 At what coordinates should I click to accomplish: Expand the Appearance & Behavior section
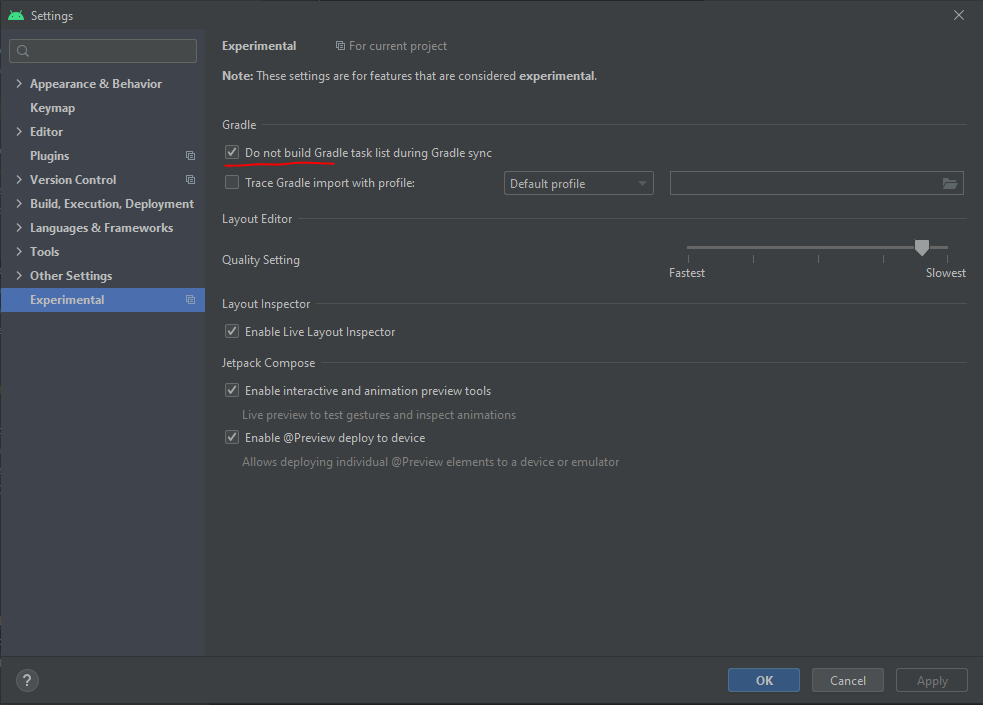[x=19, y=83]
